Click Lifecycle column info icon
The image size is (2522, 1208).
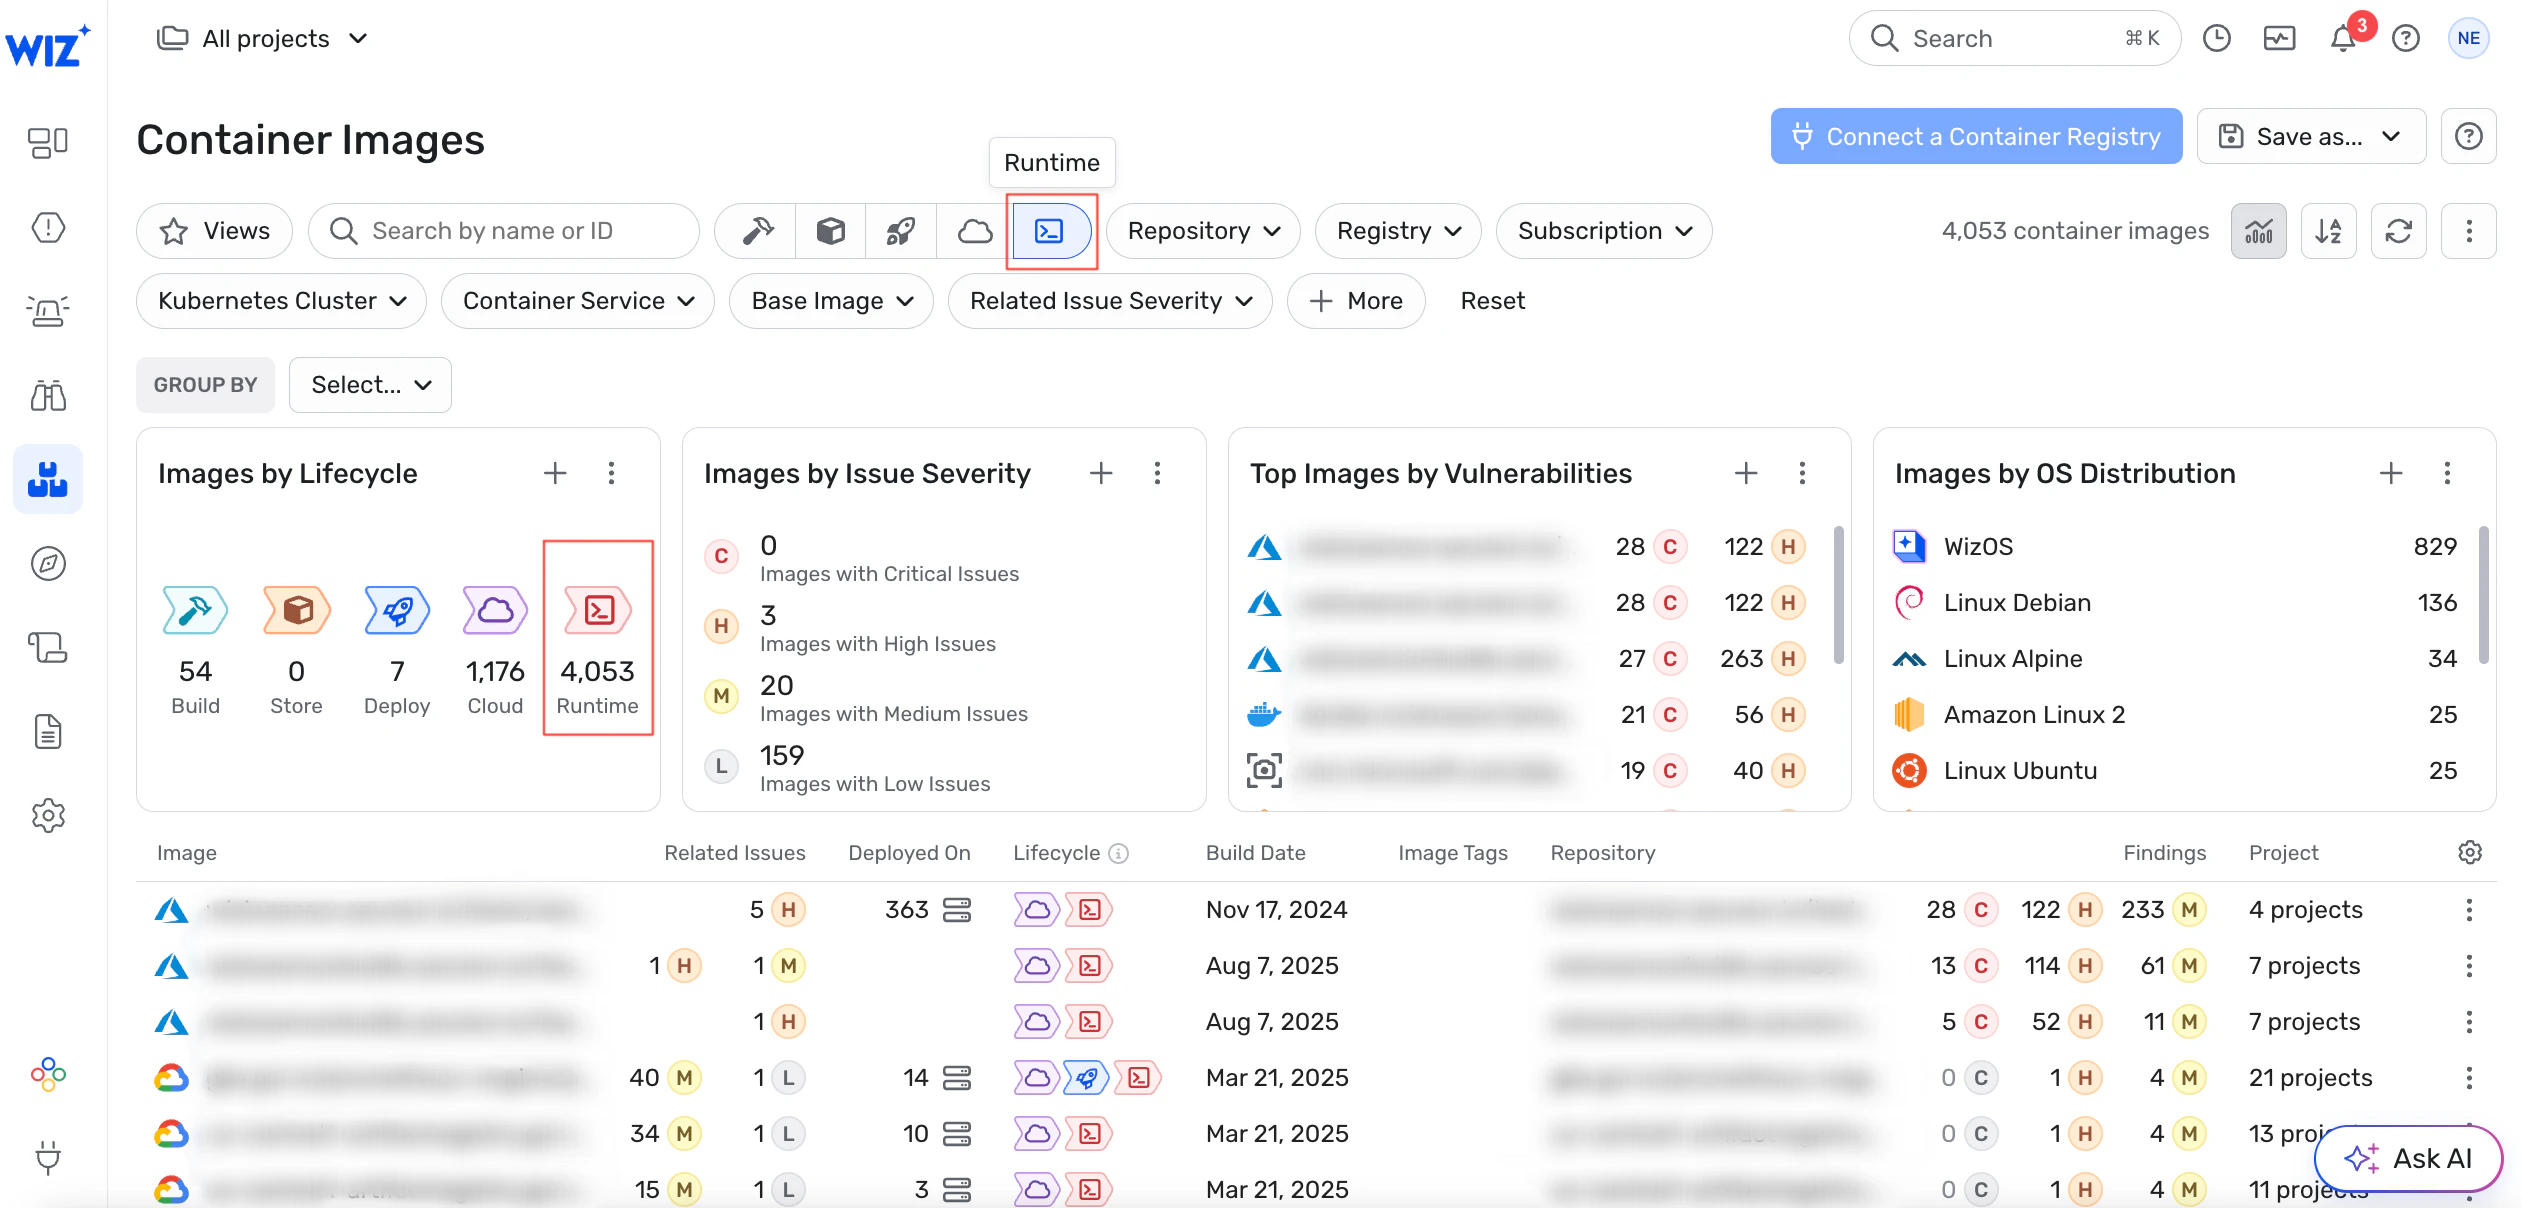tap(1119, 853)
